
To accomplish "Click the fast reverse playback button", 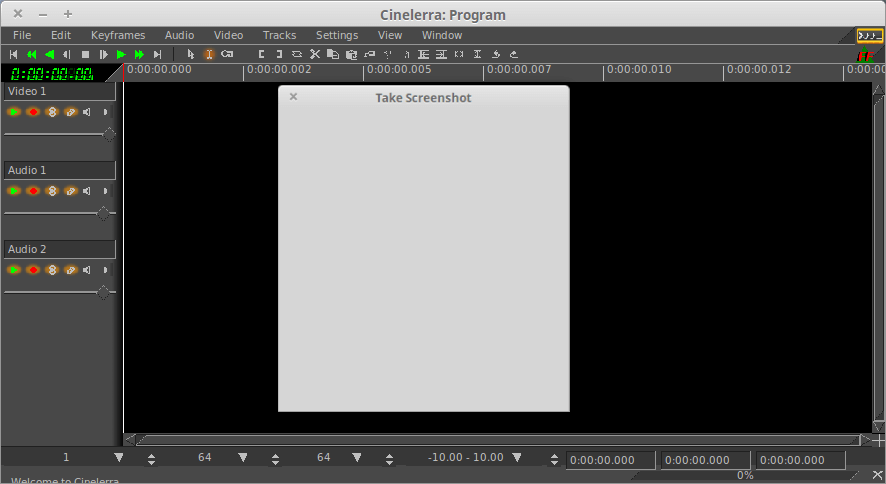I will click(32, 54).
